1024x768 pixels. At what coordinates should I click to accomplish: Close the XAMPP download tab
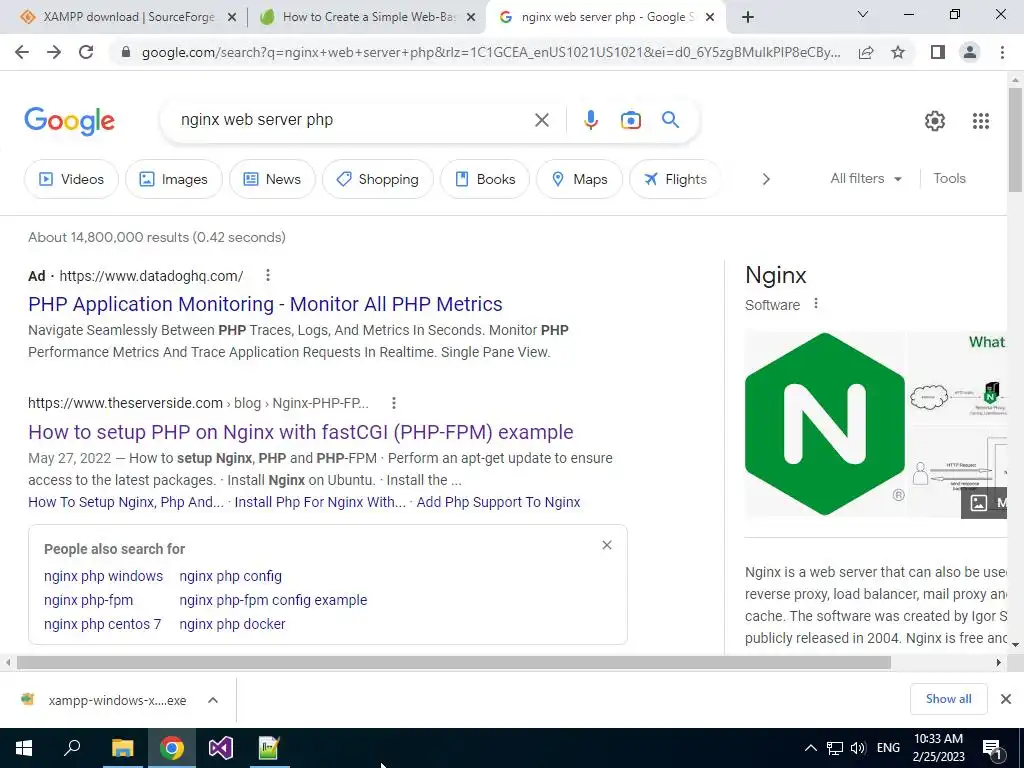pos(232,18)
